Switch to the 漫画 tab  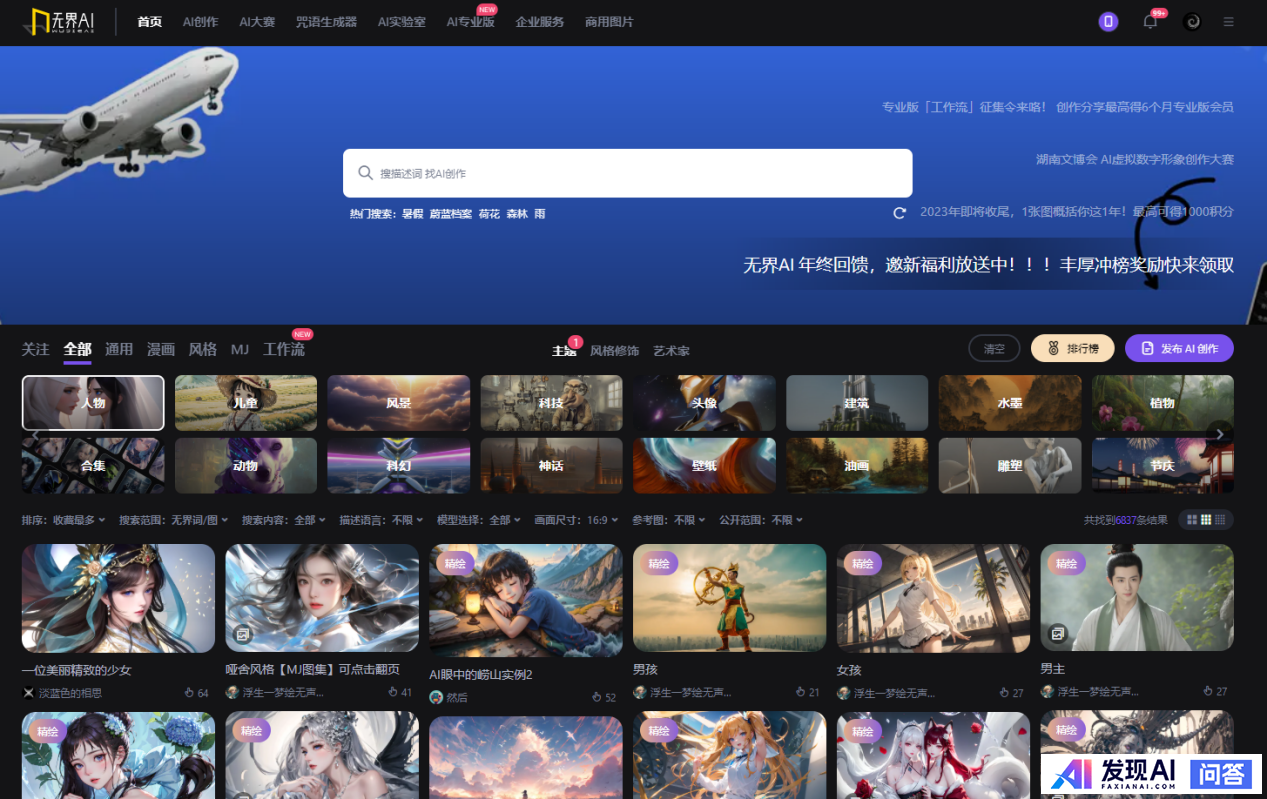coord(161,349)
